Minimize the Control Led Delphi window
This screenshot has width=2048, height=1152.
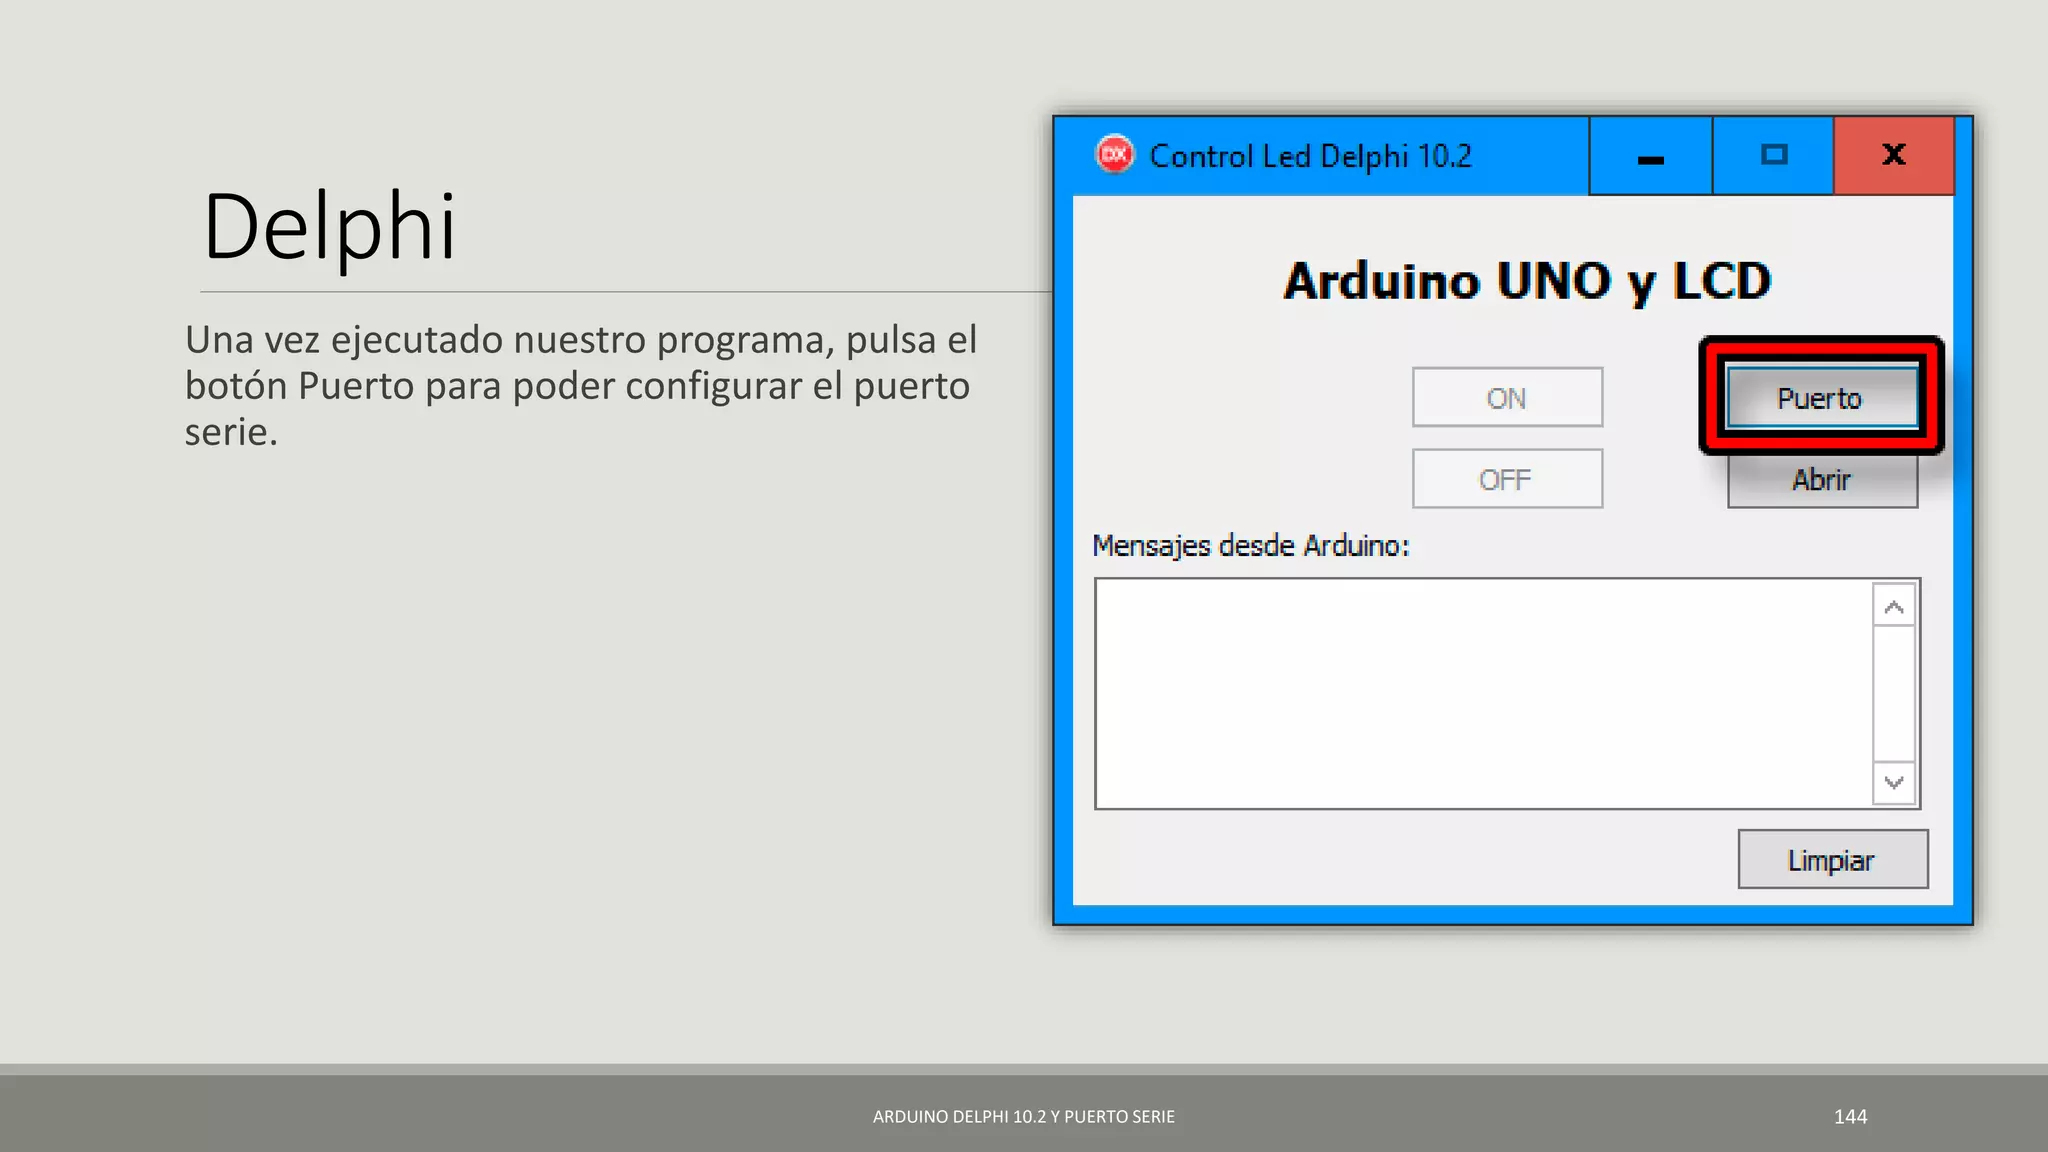1650,157
